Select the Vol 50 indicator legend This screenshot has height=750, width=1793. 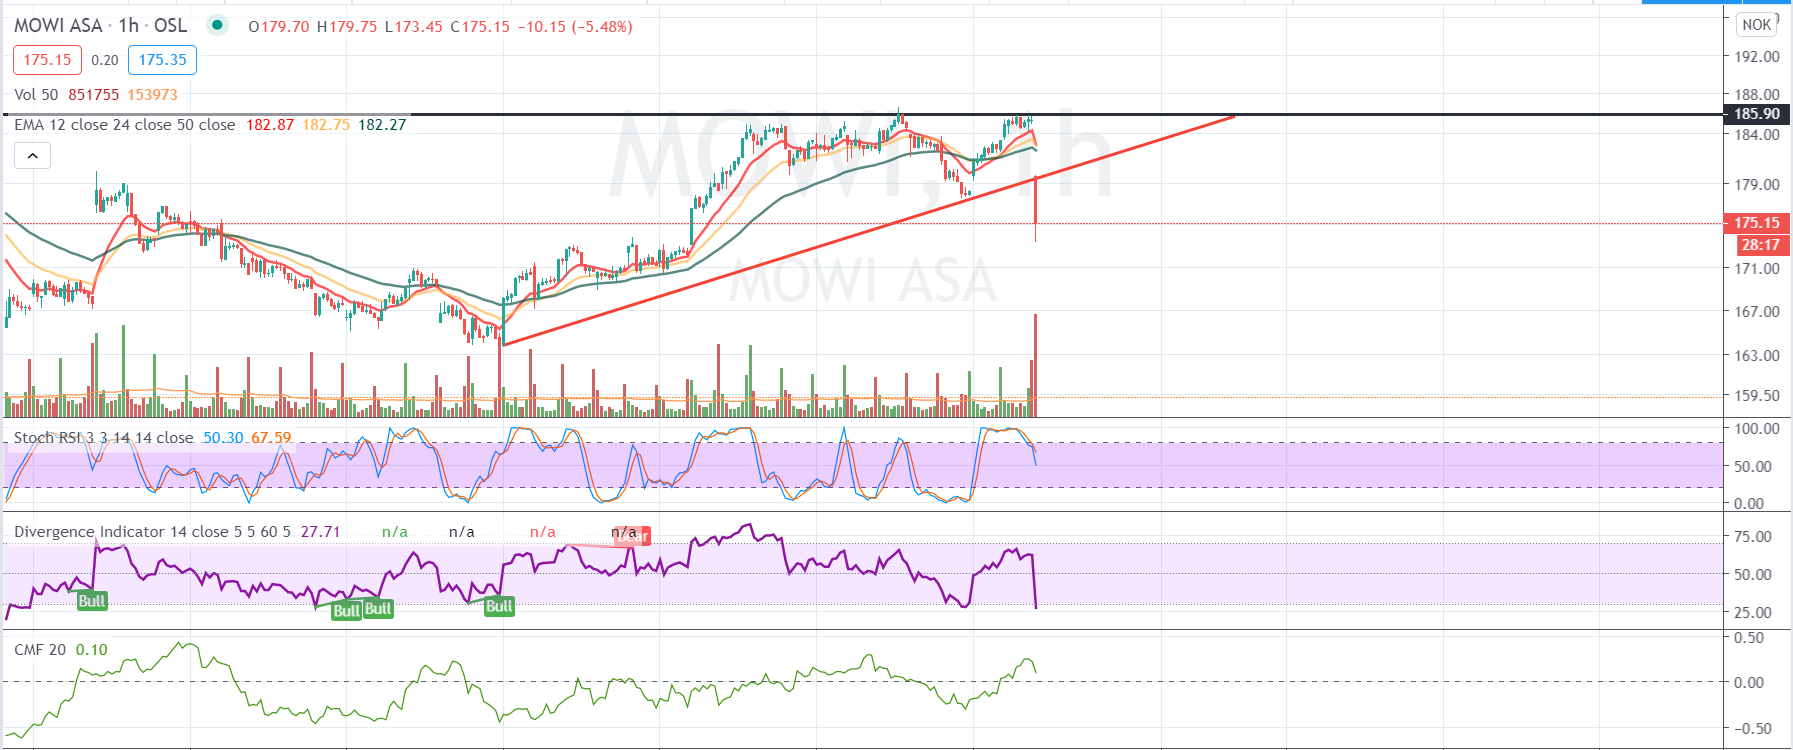[x=36, y=95]
